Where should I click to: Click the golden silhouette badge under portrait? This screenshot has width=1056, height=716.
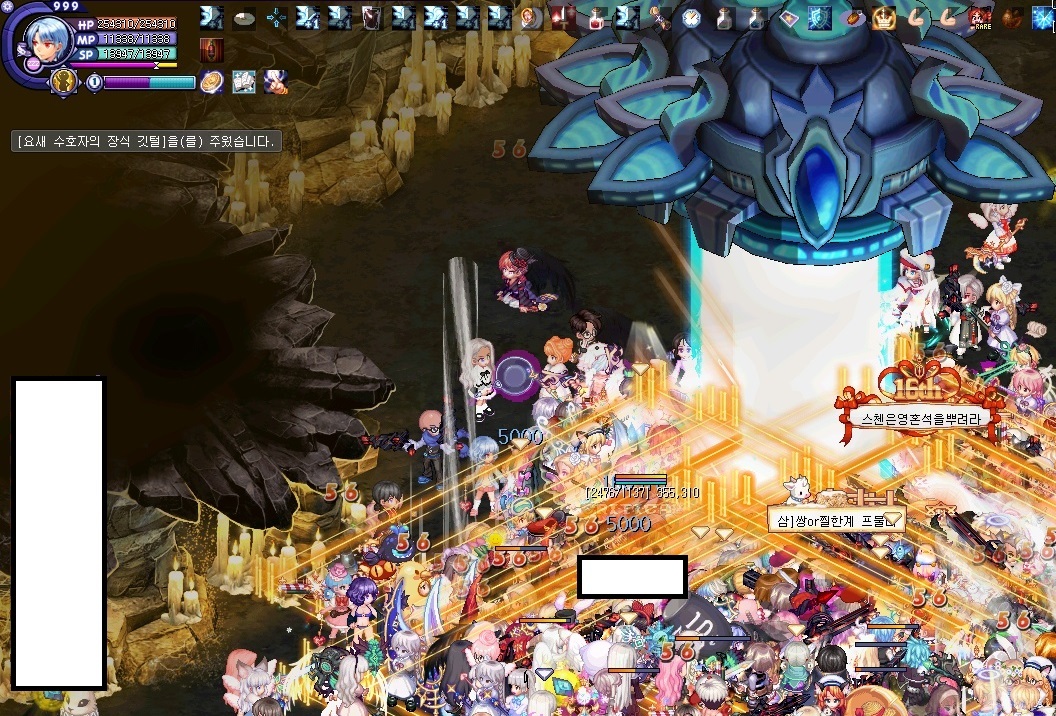(64, 82)
